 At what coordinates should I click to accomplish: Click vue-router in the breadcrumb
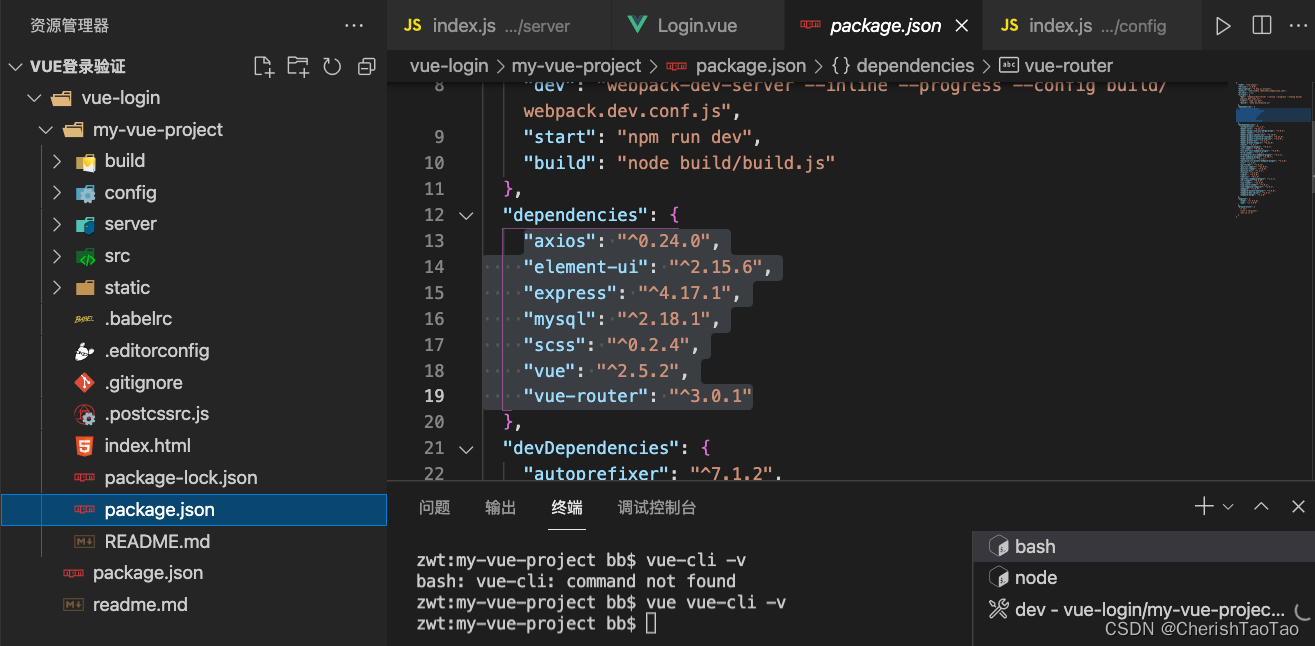point(1068,66)
